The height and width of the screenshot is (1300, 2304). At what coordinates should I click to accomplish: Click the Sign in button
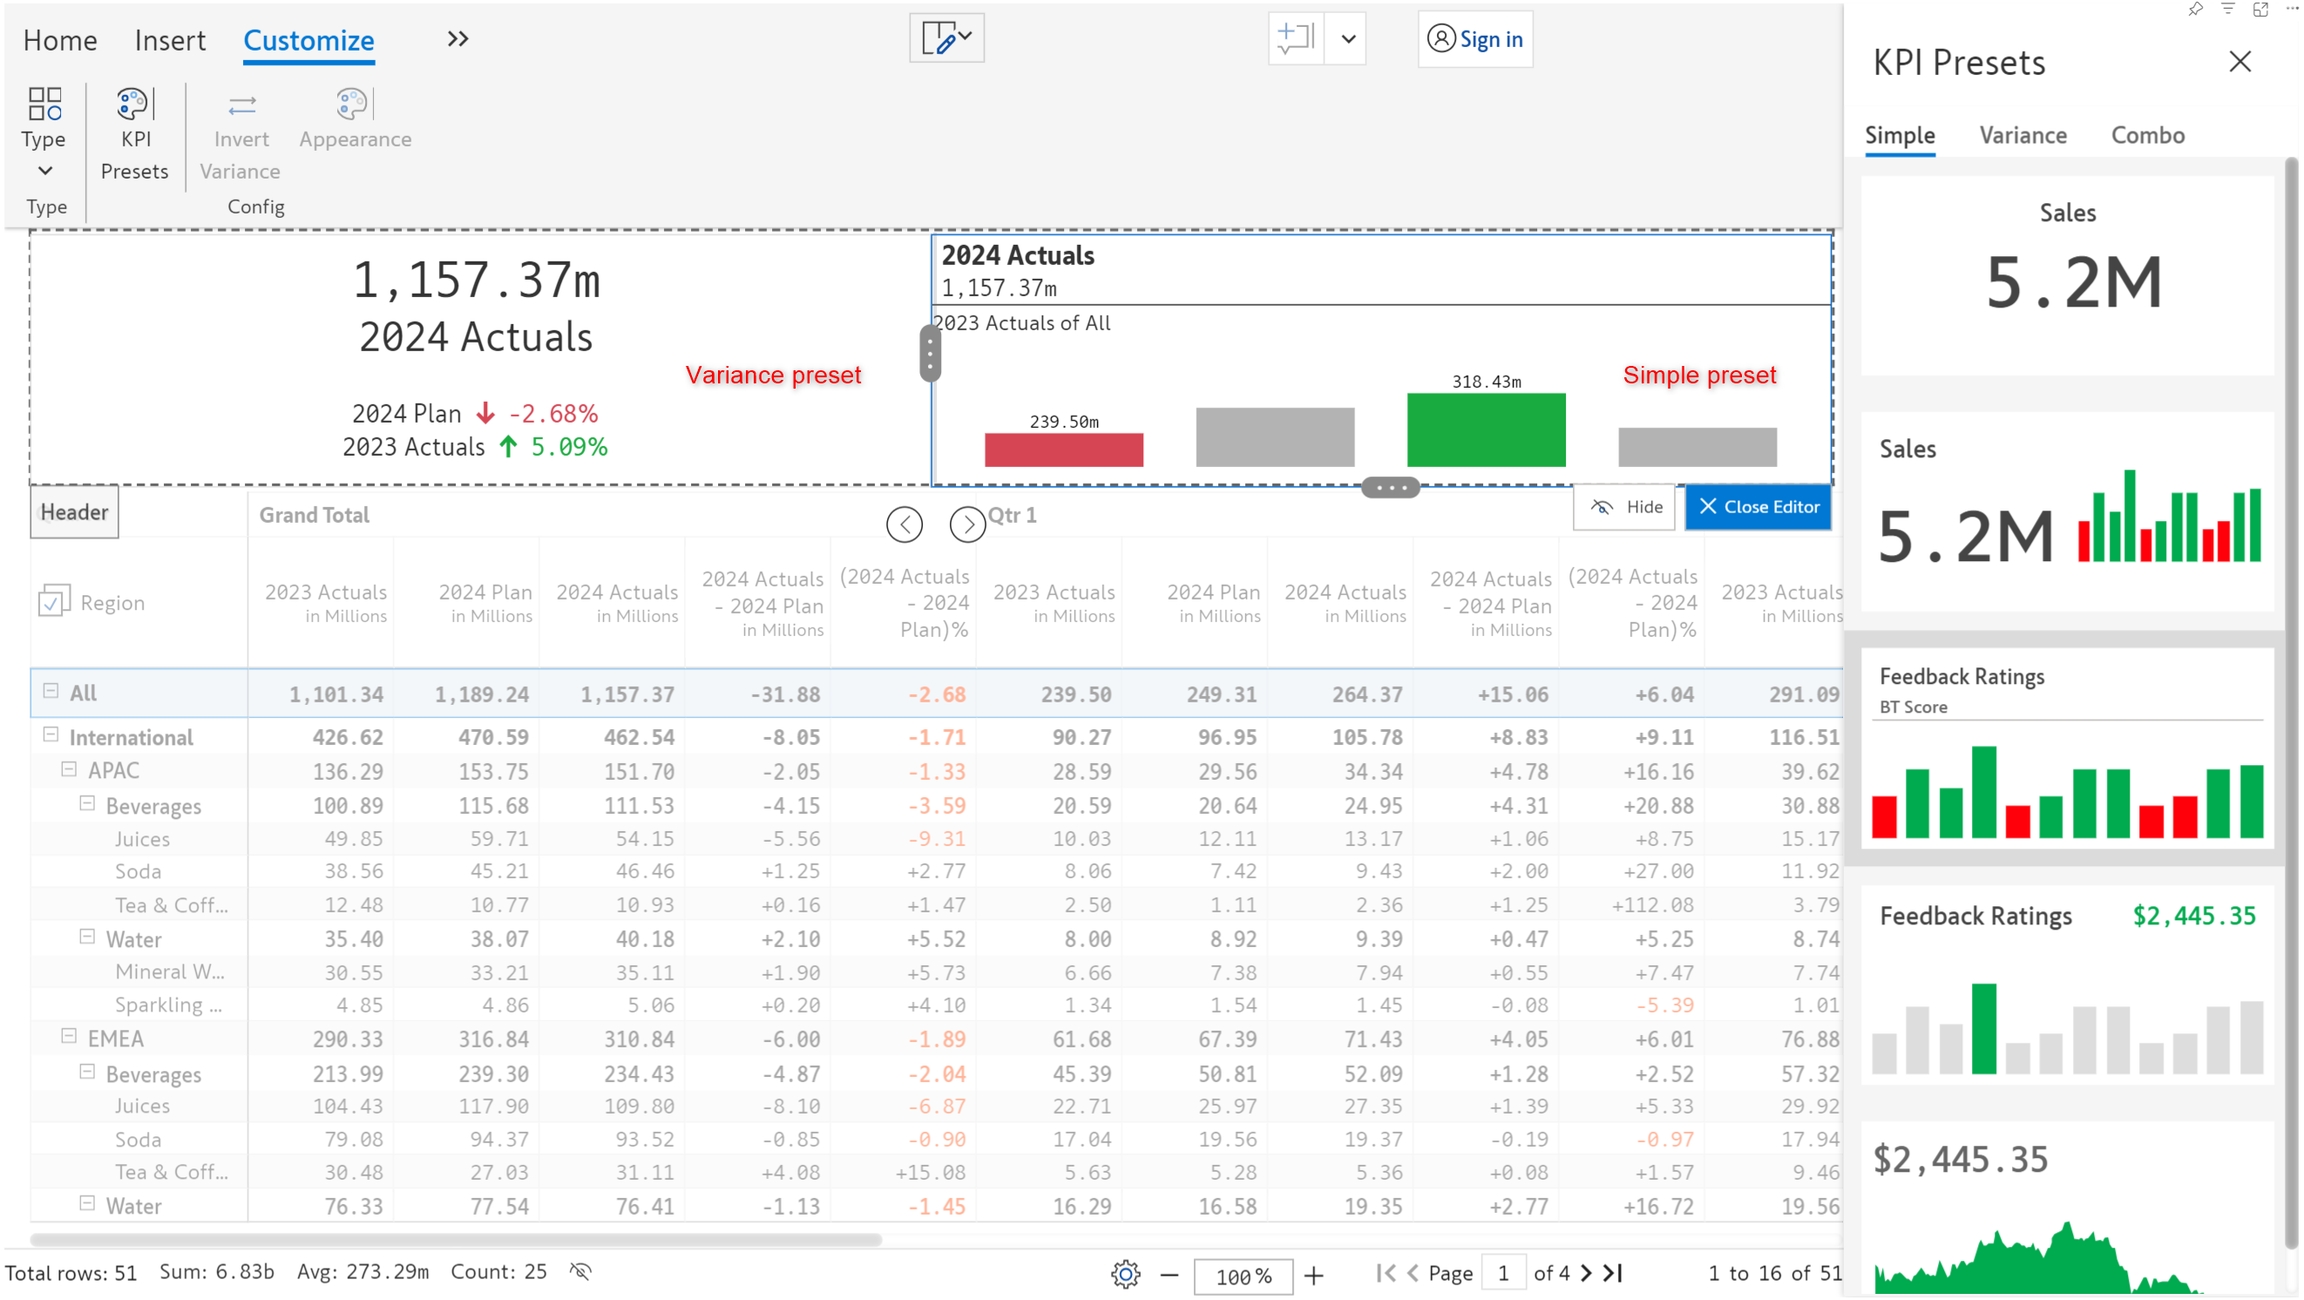point(1475,39)
